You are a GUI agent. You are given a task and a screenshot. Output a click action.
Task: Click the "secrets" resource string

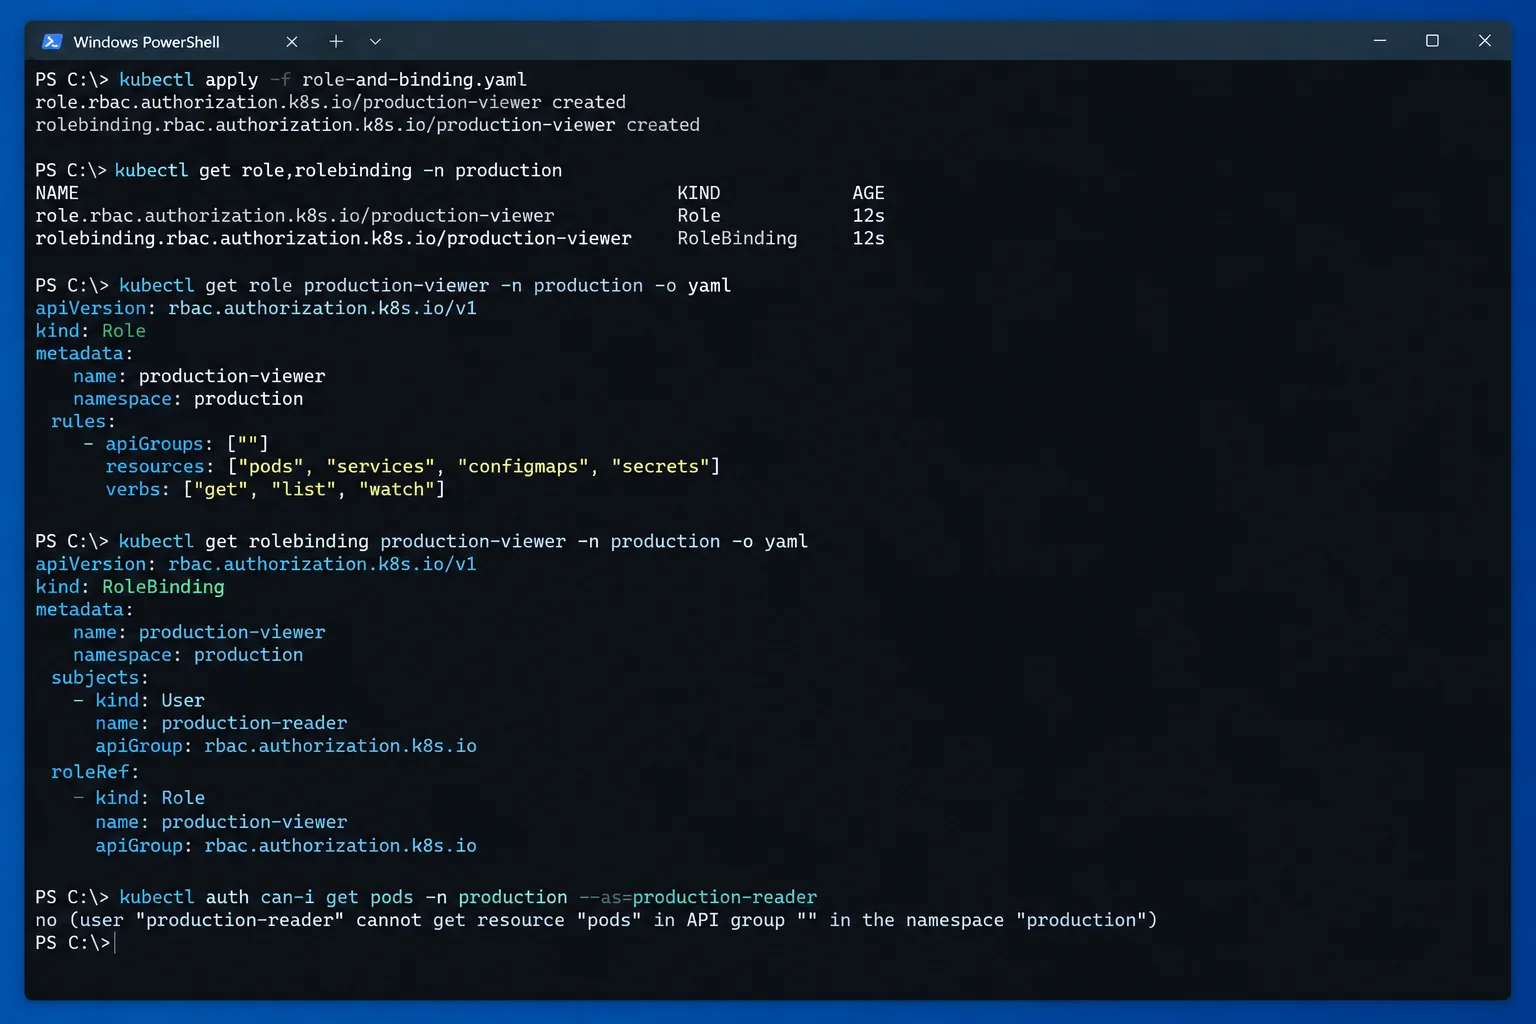point(660,466)
